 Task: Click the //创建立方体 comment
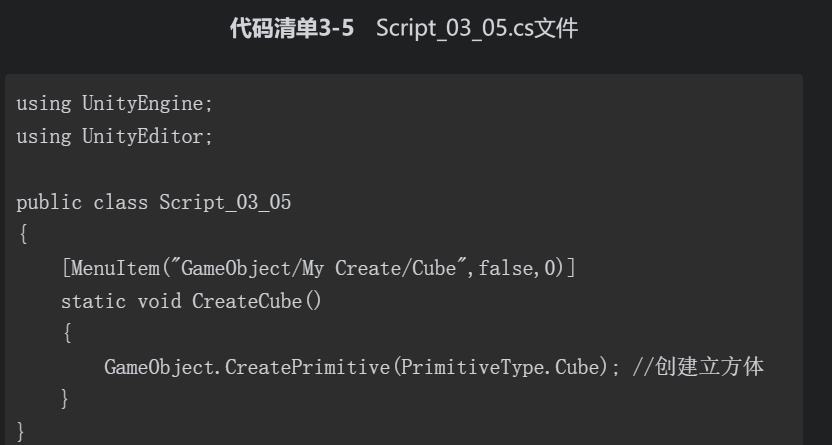[x=698, y=367]
